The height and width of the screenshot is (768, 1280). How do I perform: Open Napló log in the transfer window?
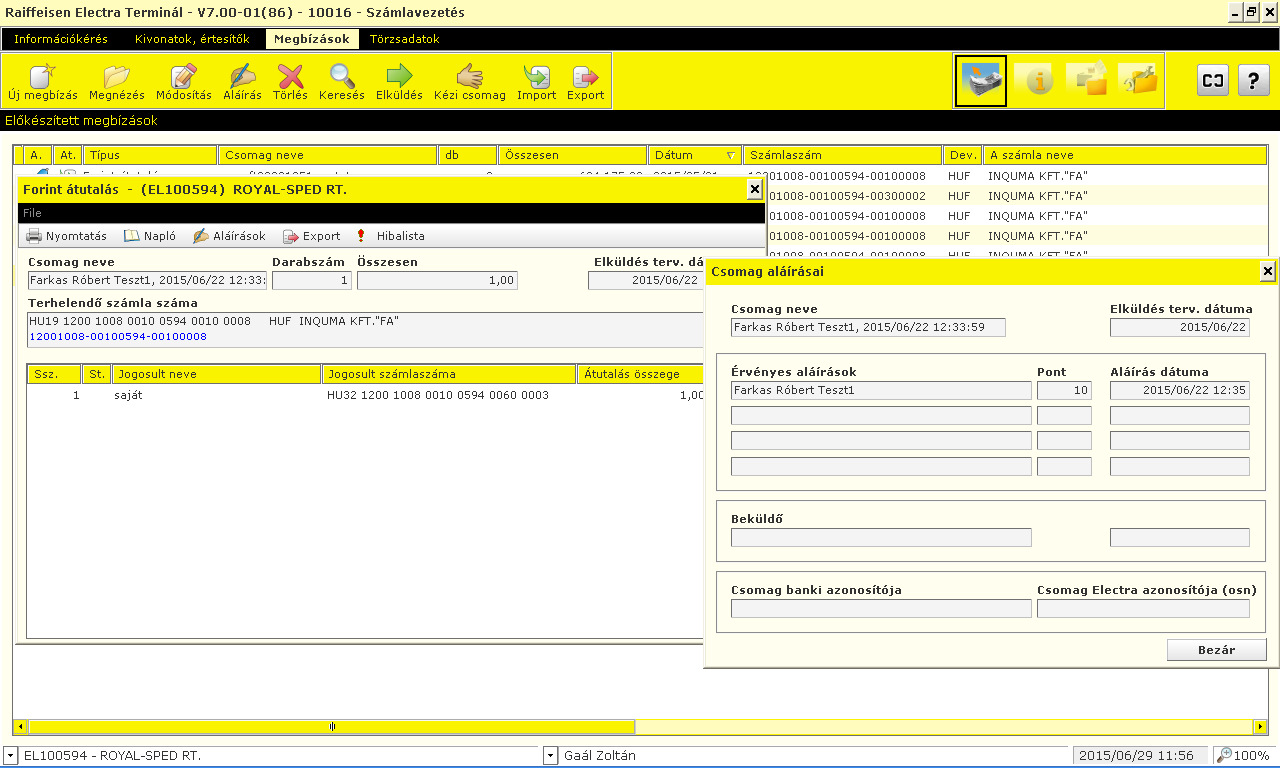pyautogui.click(x=150, y=236)
